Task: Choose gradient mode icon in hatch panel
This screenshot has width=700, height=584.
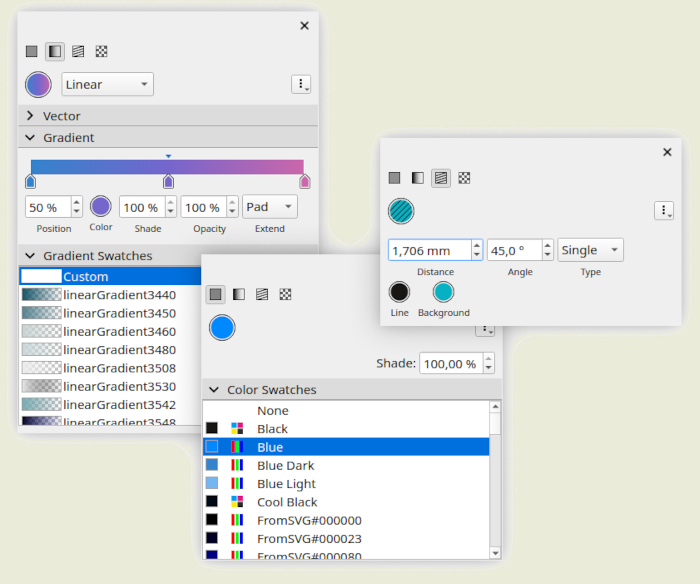Action: [418, 178]
